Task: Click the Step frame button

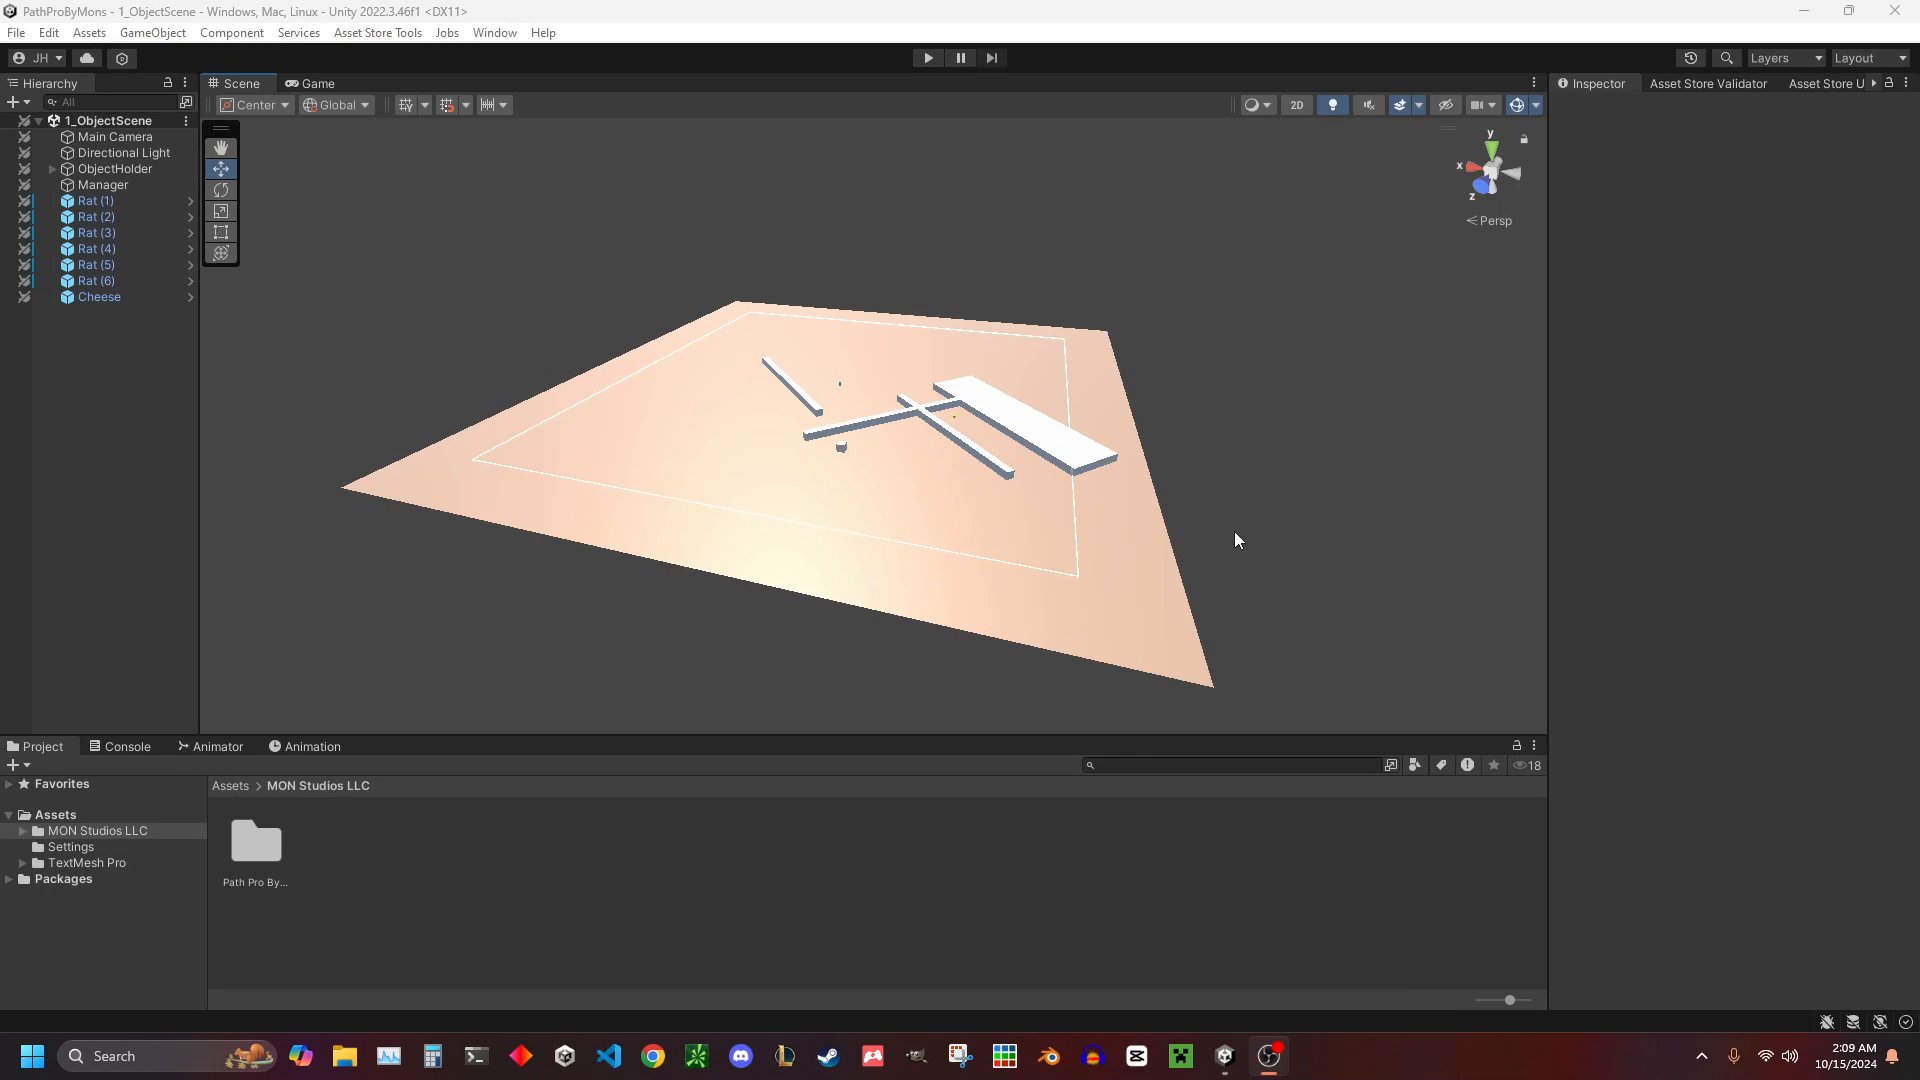Action: [x=992, y=58]
